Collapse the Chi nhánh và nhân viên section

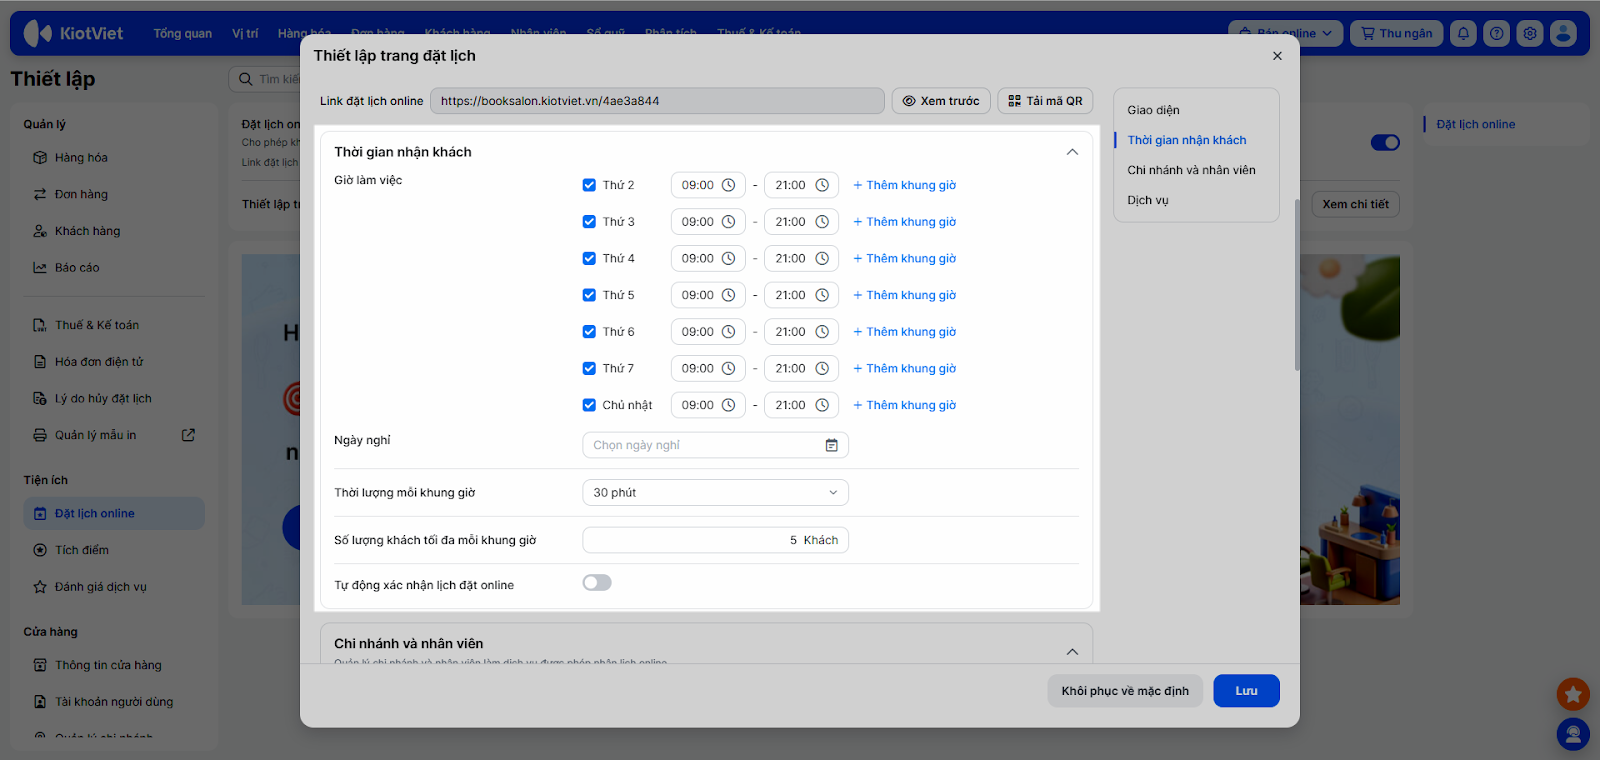pyautogui.click(x=1072, y=652)
